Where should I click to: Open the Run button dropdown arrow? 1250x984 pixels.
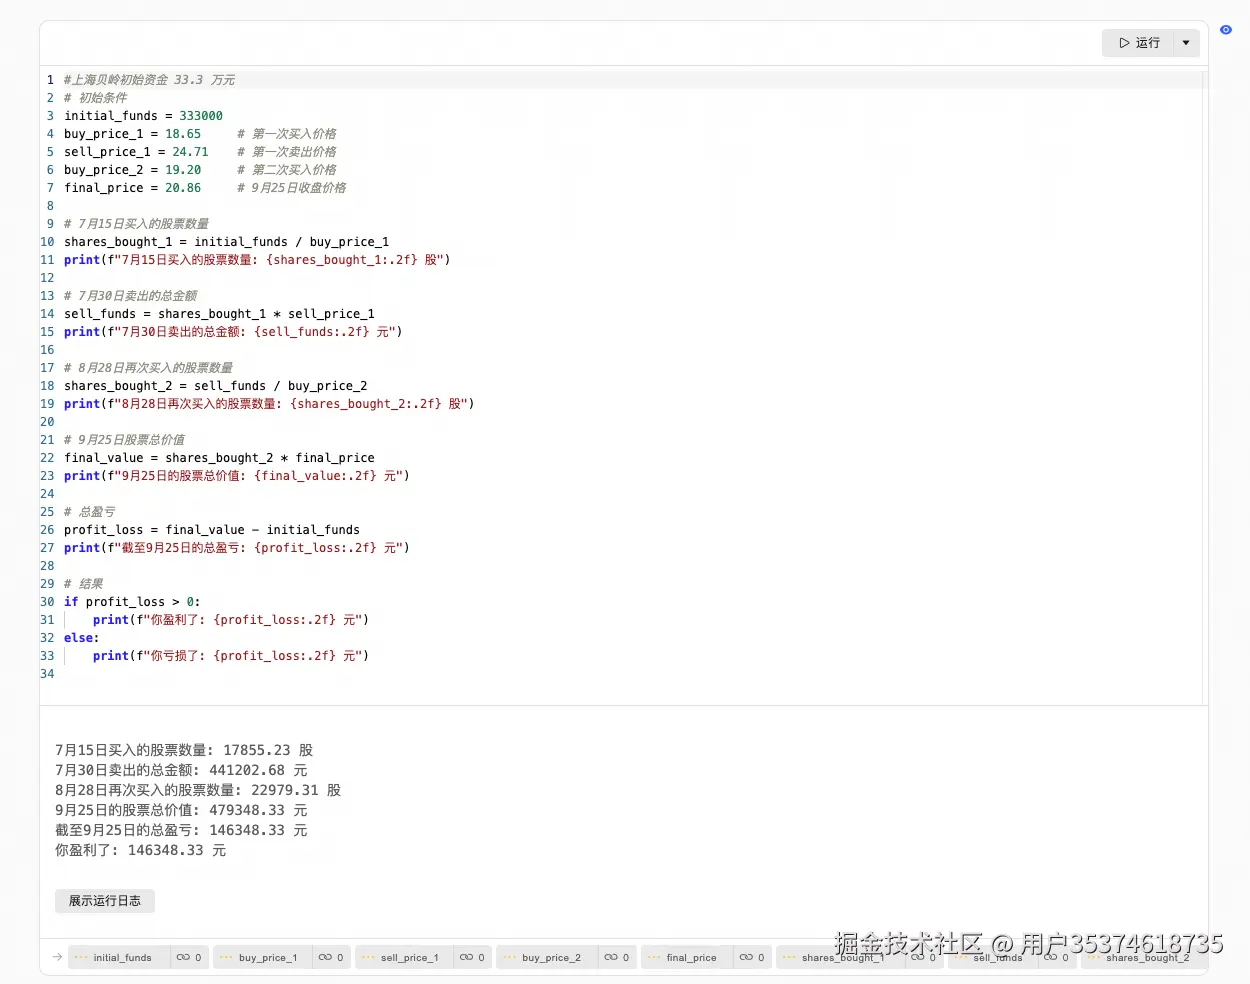[x=1186, y=43]
